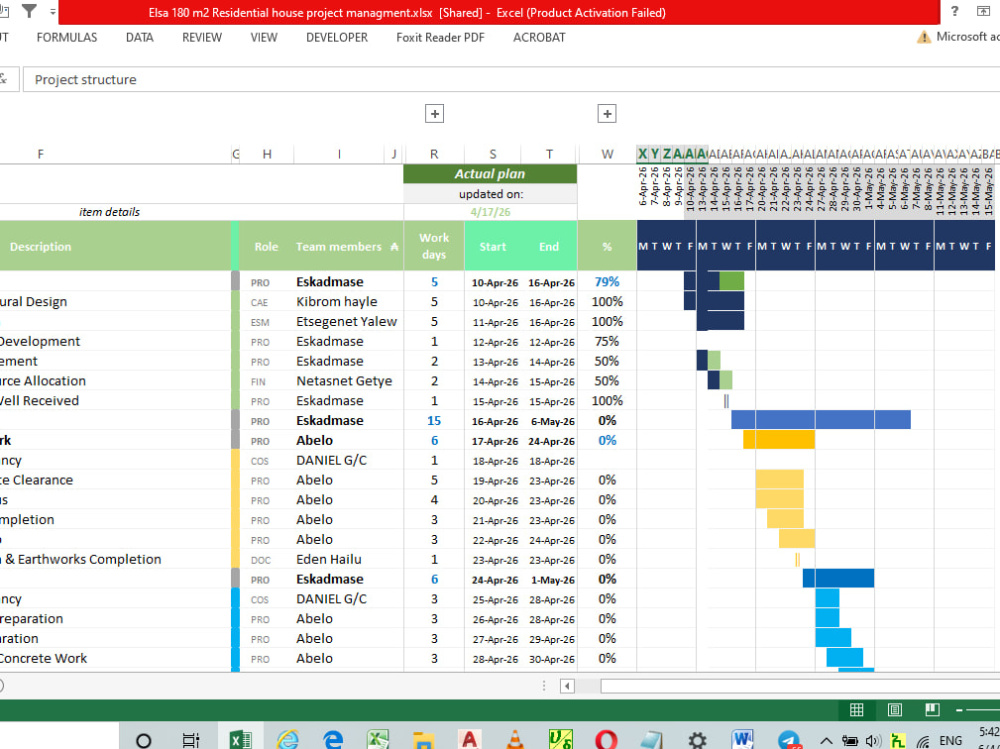Open the red A application on taskbar
Viewport: 1000px width, 749px height.
(x=469, y=739)
